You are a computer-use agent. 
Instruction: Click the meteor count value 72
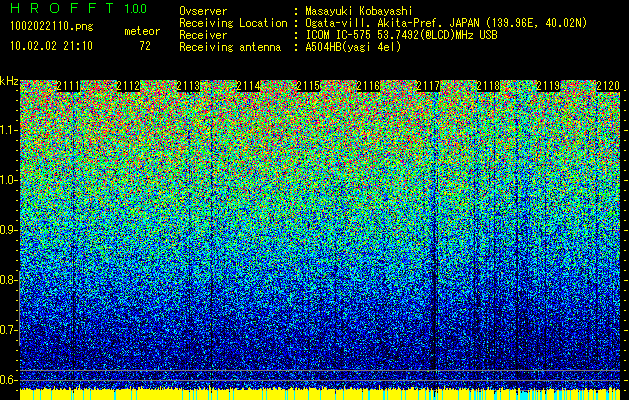pyautogui.click(x=145, y=46)
